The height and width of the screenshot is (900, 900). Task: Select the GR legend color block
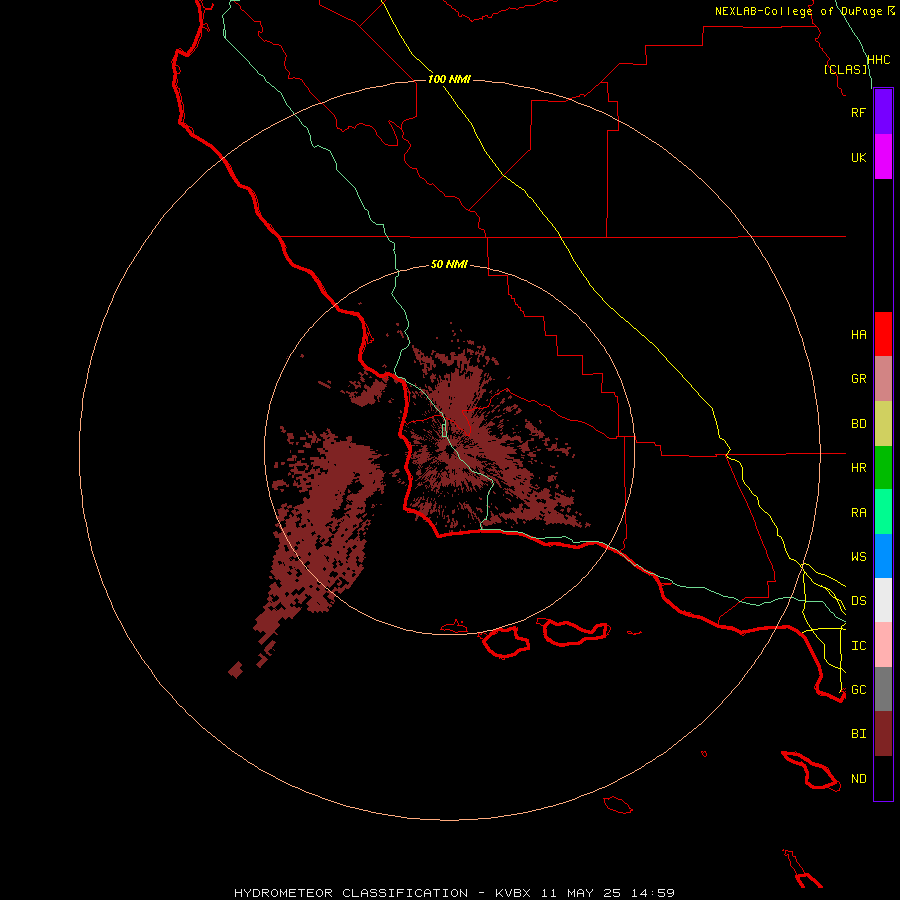click(x=883, y=379)
